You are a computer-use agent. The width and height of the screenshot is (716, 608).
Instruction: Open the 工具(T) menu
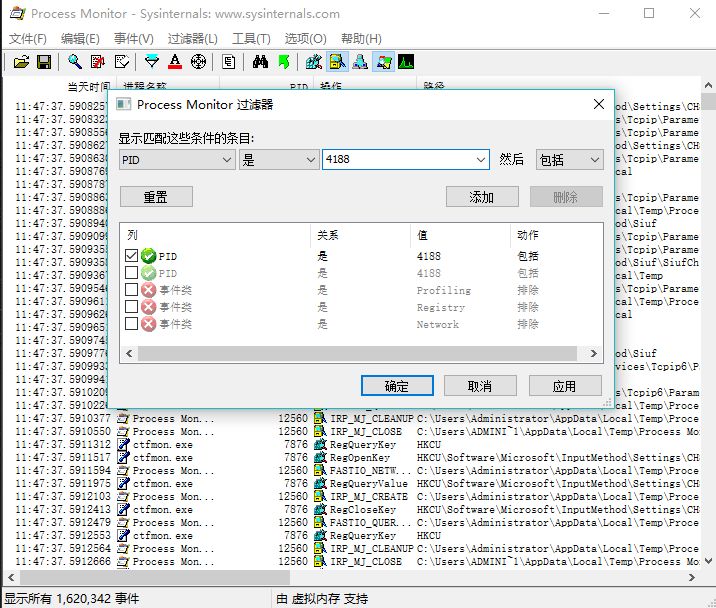point(251,39)
